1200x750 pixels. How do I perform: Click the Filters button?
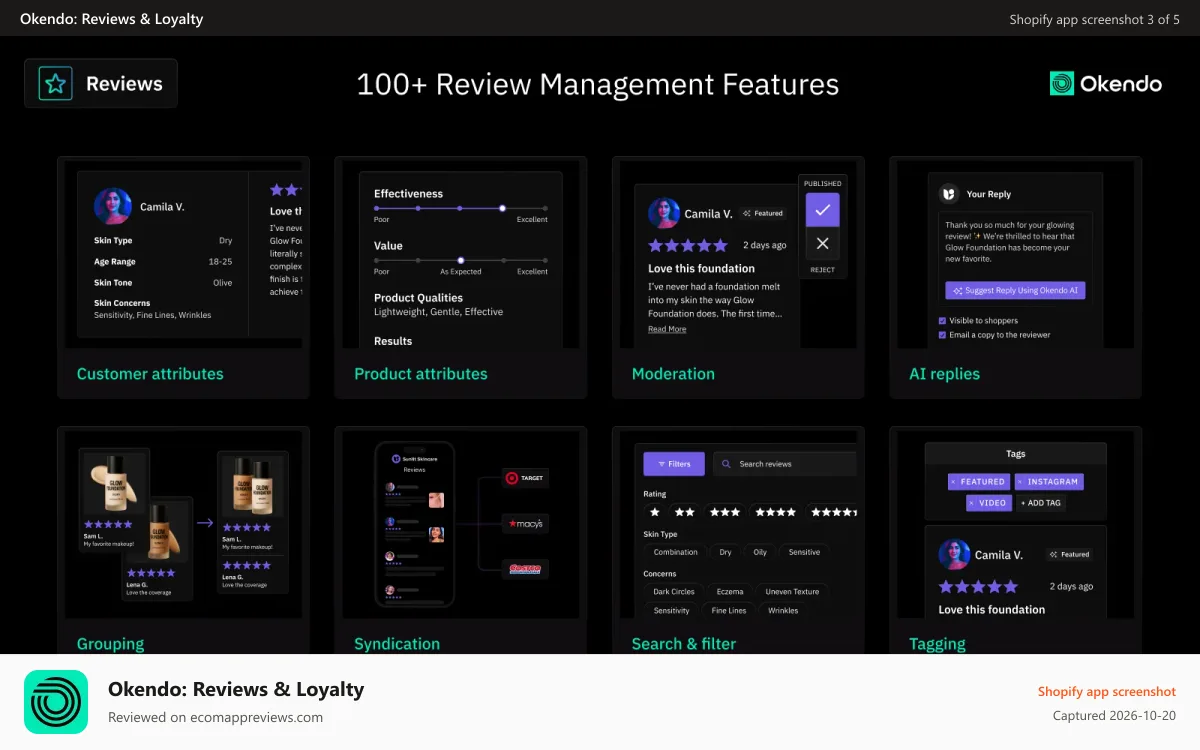tap(674, 464)
